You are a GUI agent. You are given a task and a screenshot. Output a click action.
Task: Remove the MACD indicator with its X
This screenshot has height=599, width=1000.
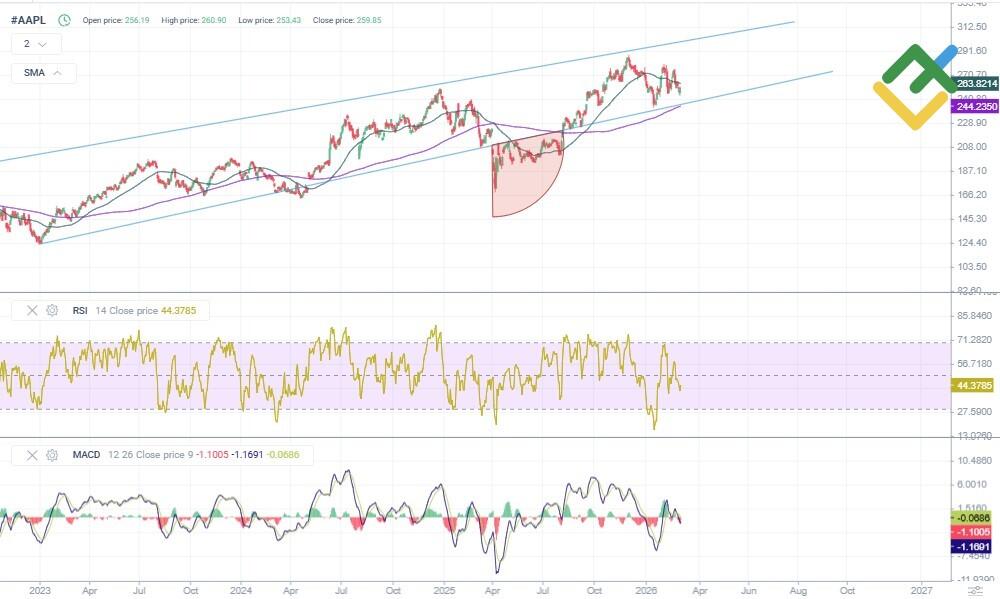31,455
